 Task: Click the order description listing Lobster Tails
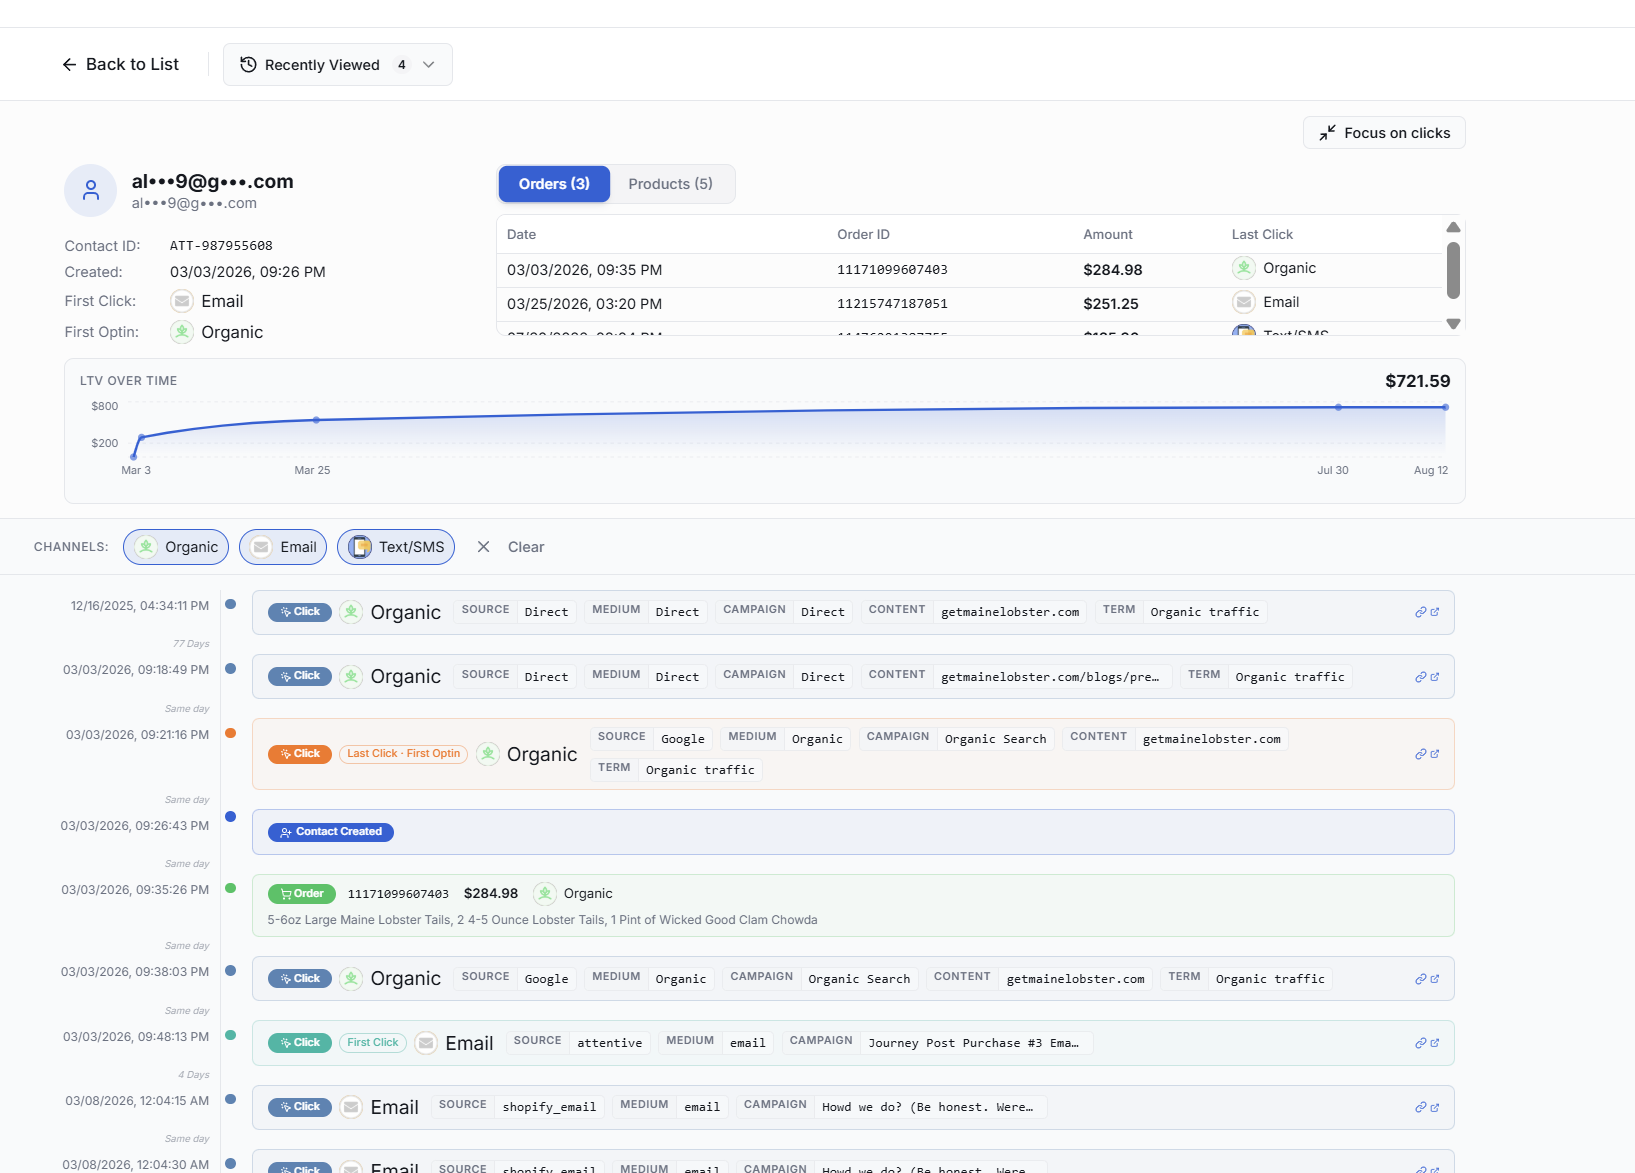(x=542, y=920)
